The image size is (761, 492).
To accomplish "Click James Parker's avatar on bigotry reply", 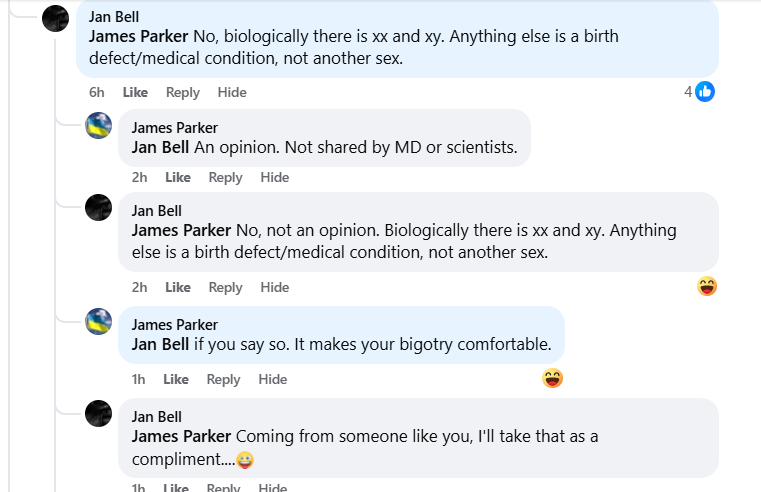I will (x=99, y=322).
